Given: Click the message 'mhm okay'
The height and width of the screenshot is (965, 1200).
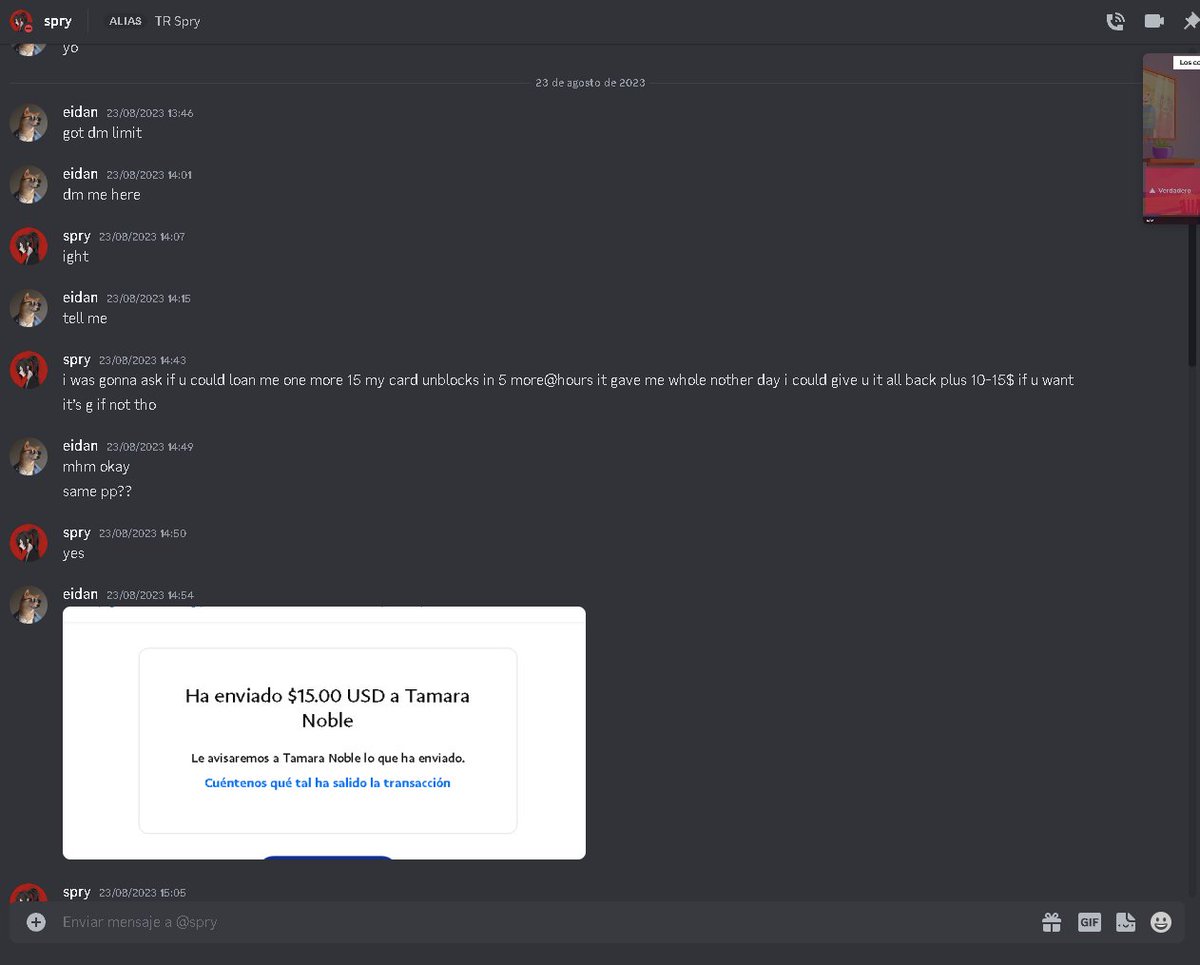Looking at the screenshot, I should pyautogui.click(x=96, y=467).
